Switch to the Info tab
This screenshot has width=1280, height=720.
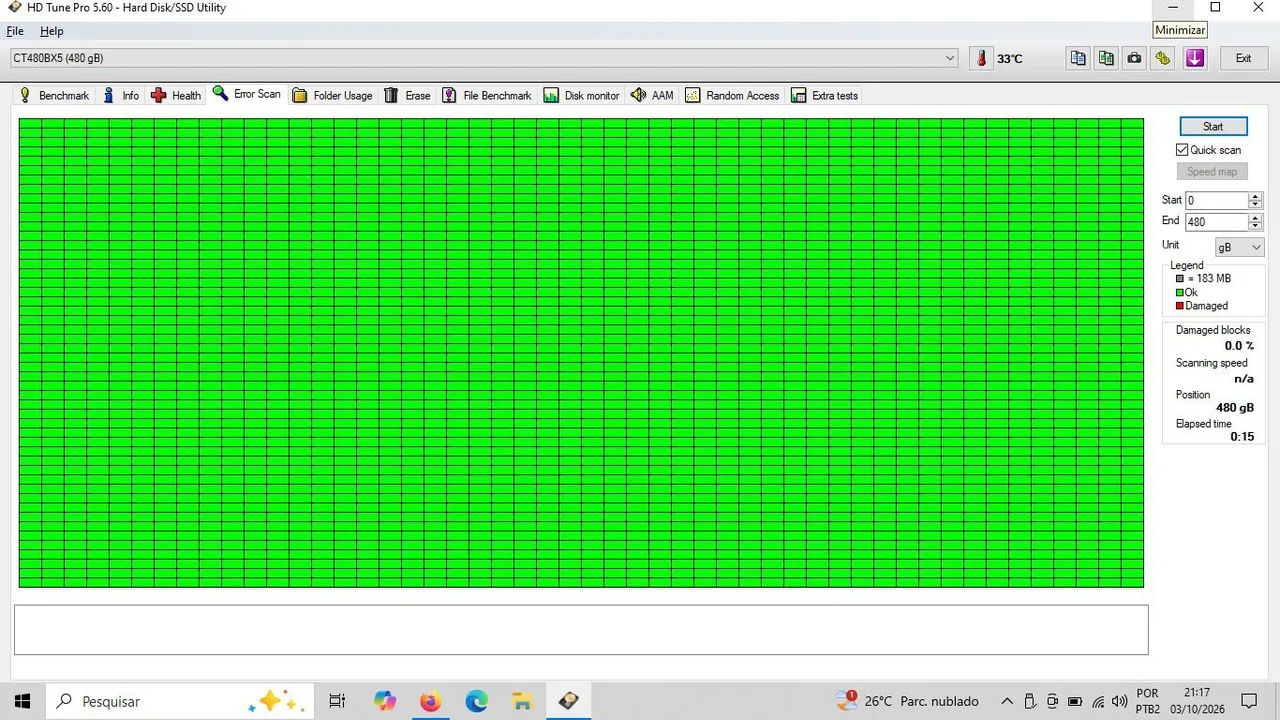[x=120, y=95]
